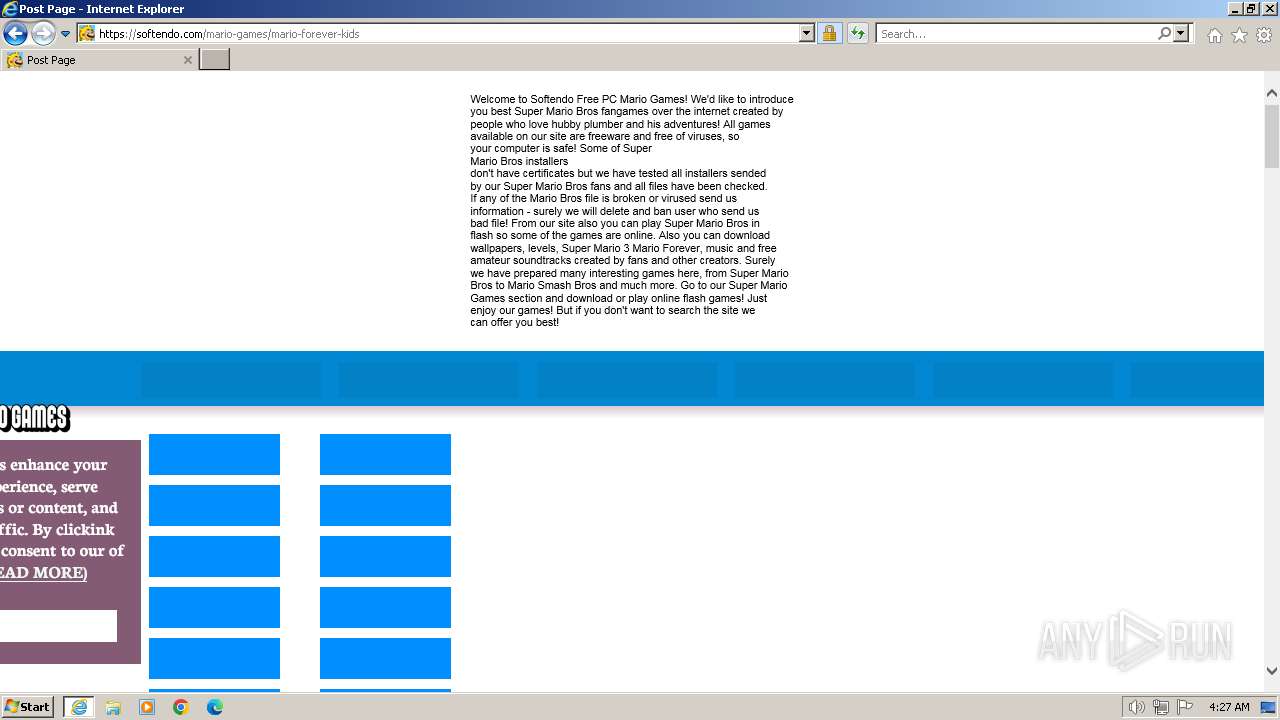Launch Edge from the taskbar
Image resolution: width=1280 pixels, height=720 pixels.
coord(215,707)
